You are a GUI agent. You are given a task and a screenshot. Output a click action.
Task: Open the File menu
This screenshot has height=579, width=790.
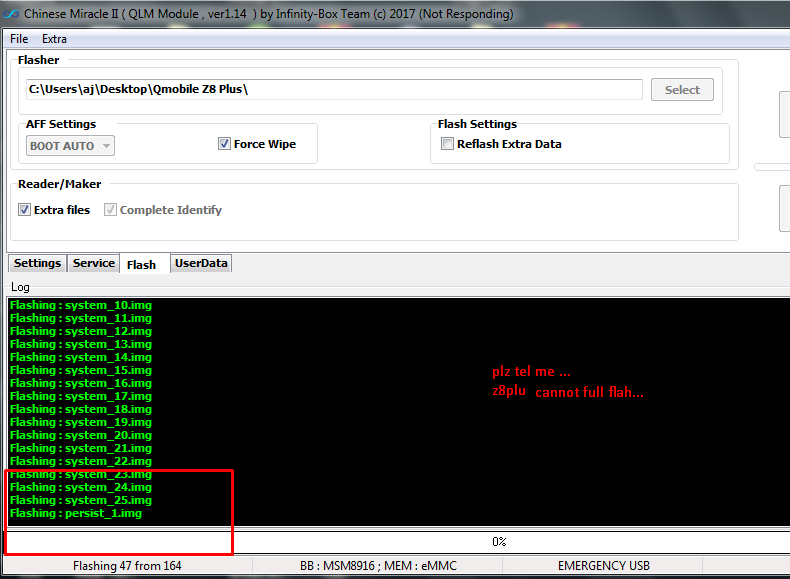19,39
